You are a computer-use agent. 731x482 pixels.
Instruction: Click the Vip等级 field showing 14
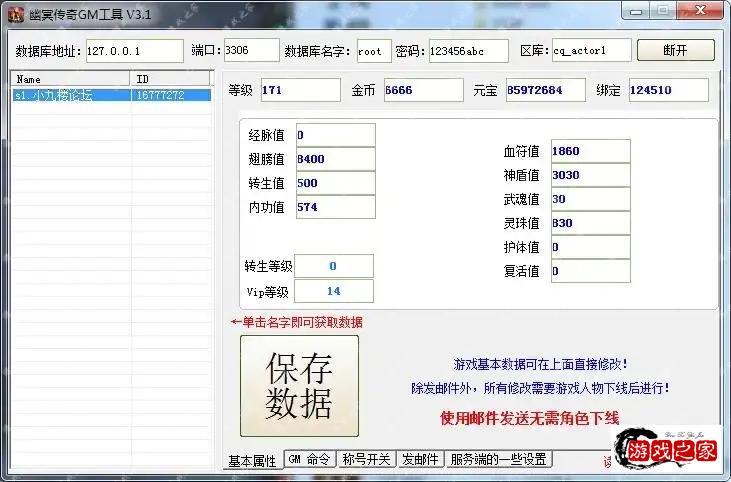[334, 291]
